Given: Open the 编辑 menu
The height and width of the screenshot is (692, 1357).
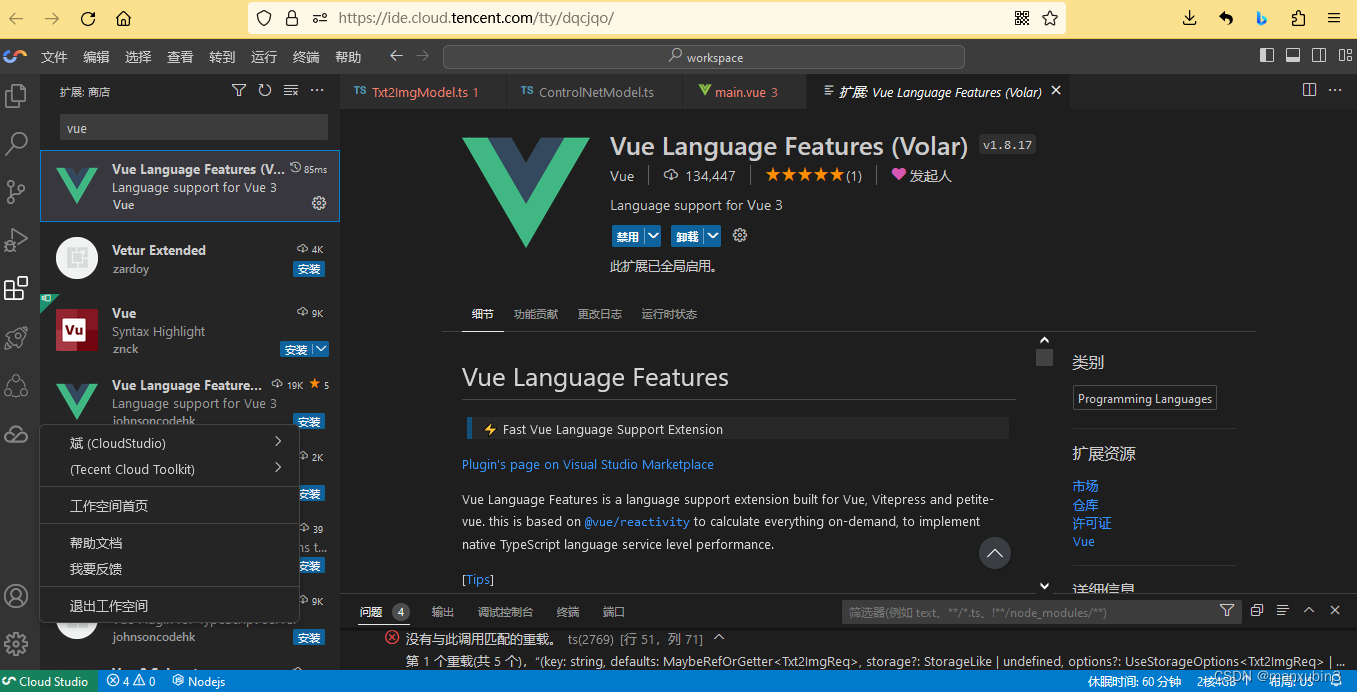Looking at the screenshot, I should coord(96,57).
